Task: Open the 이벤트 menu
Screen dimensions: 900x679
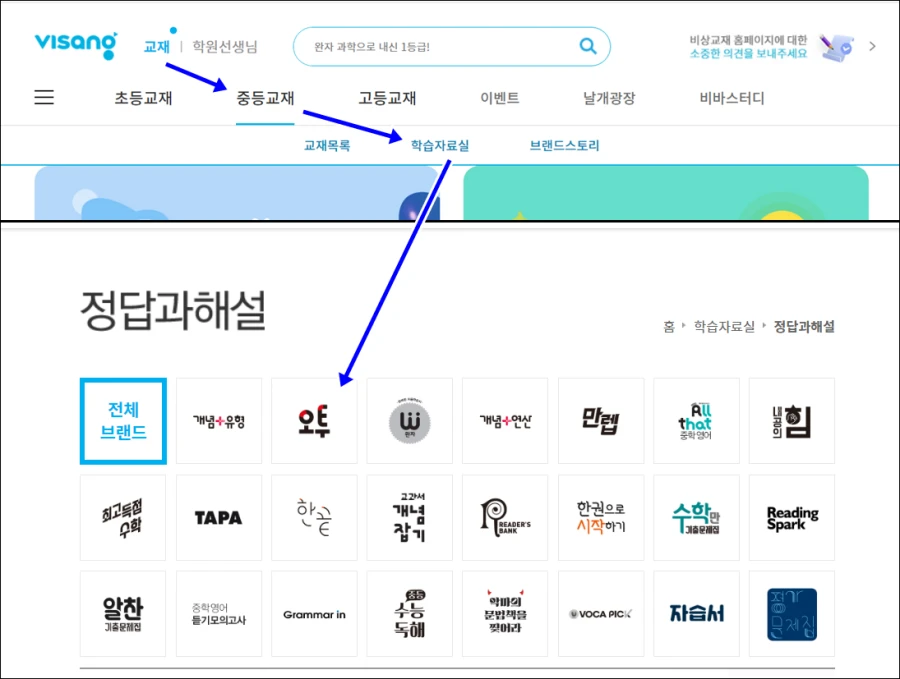Action: tap(499, 98)
